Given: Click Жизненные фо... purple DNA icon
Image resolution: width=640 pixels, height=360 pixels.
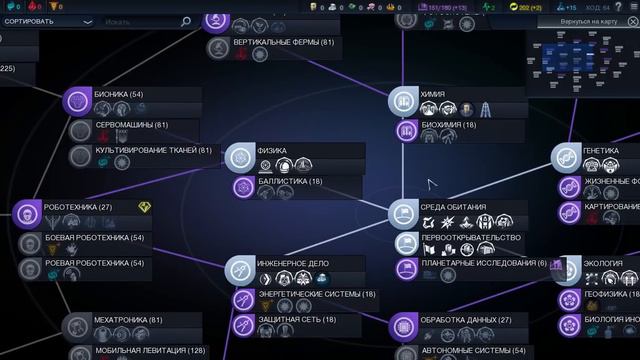Looking at the screenshot, I should click(569, 187).
